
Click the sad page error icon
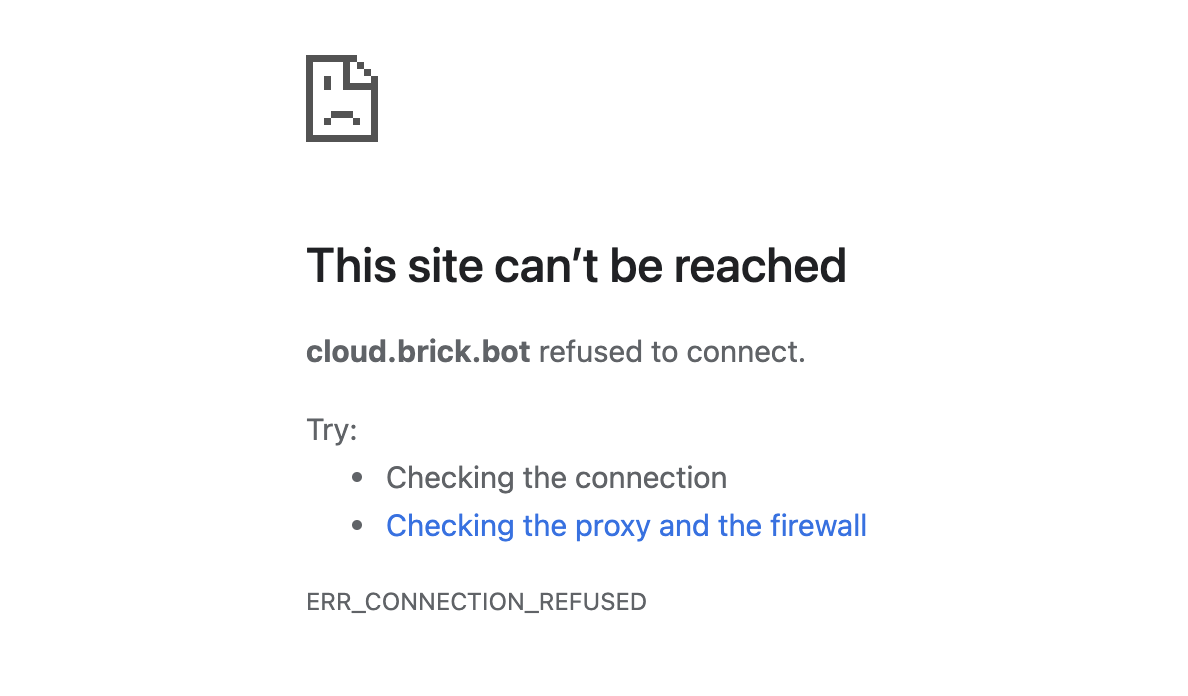(x=342, y=98)
